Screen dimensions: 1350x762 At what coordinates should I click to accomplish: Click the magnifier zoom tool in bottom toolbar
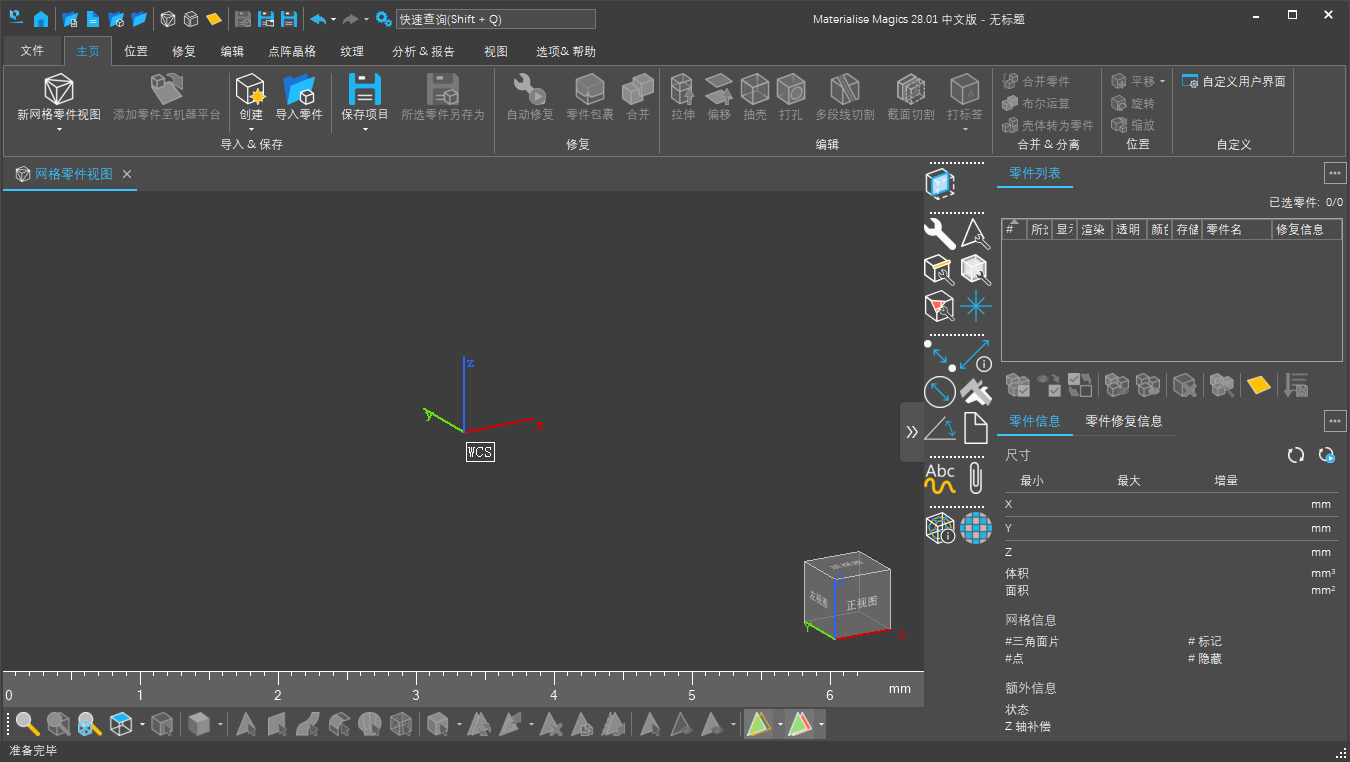(25, 724)
